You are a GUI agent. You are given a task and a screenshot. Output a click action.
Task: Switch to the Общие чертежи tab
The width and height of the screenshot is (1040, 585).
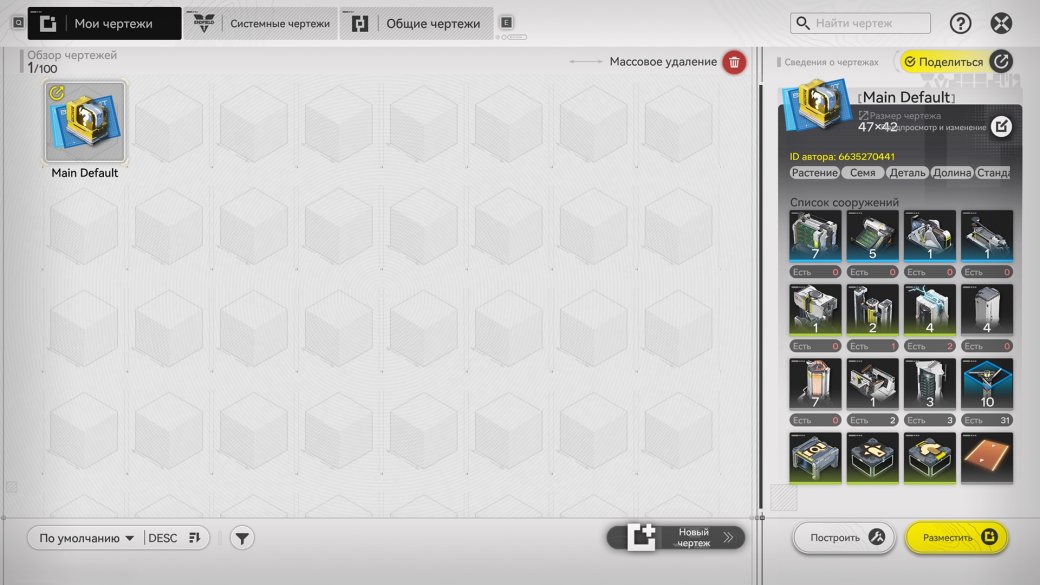(417, 23)
